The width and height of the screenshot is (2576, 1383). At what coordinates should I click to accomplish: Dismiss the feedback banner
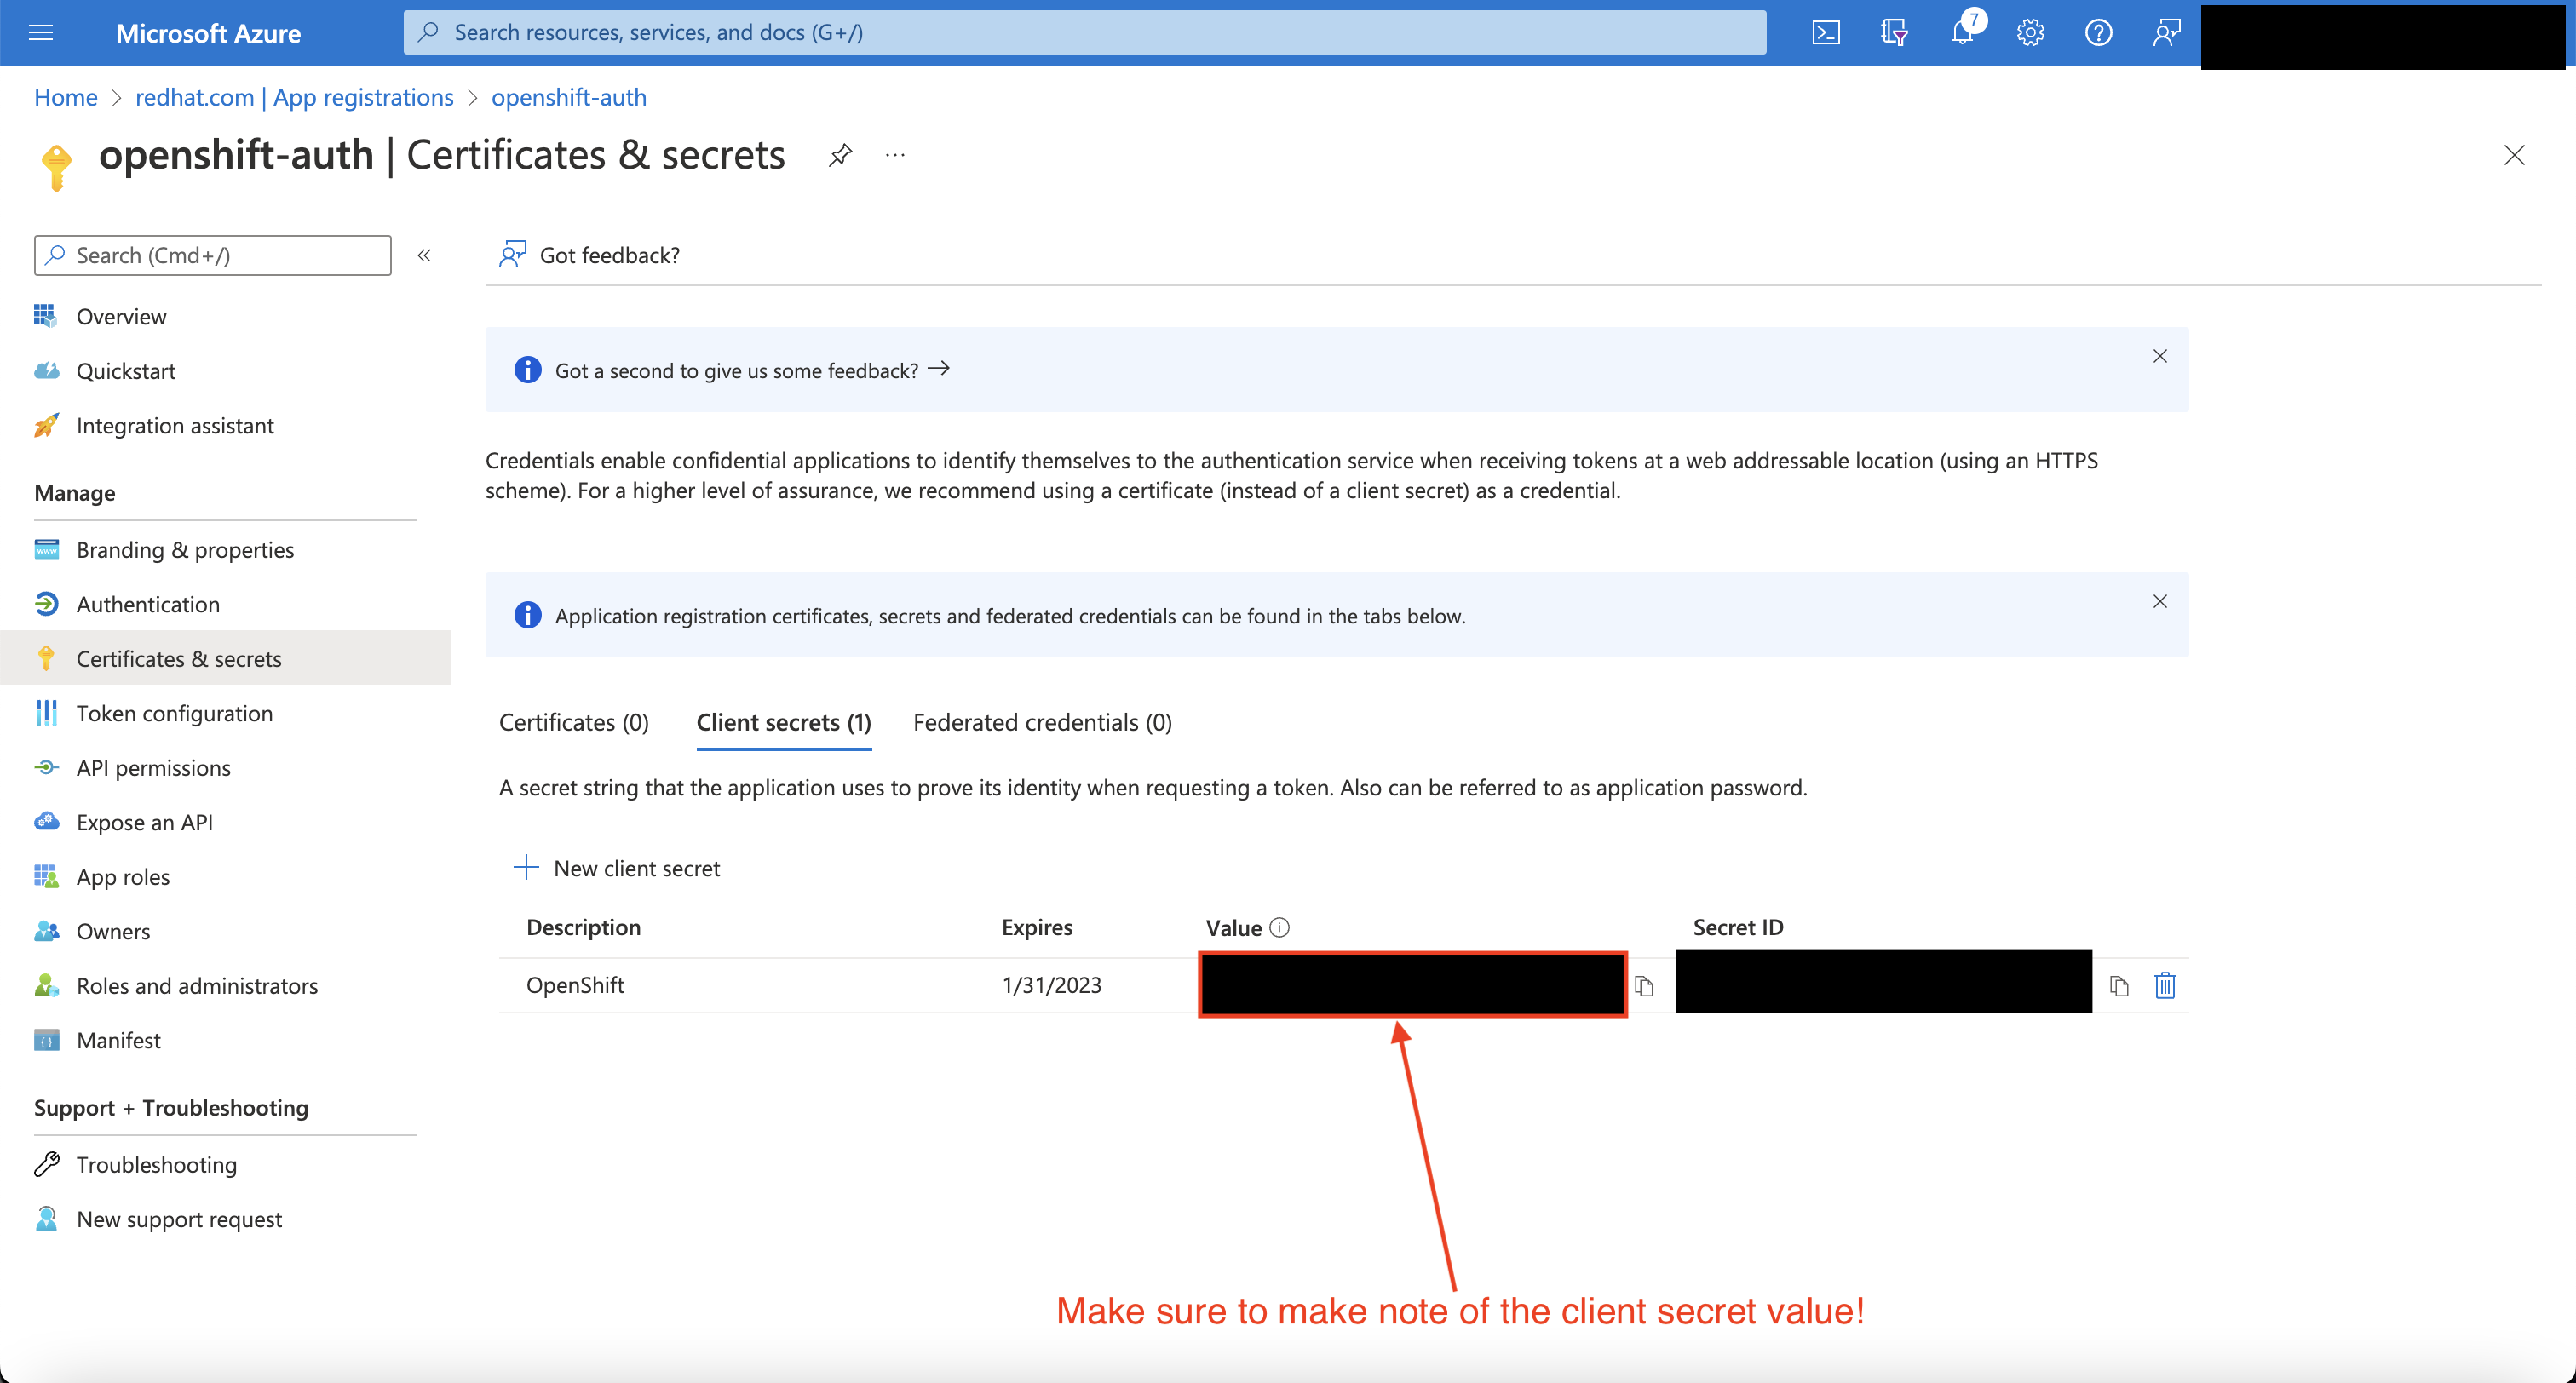click(x=2159, y=356)
